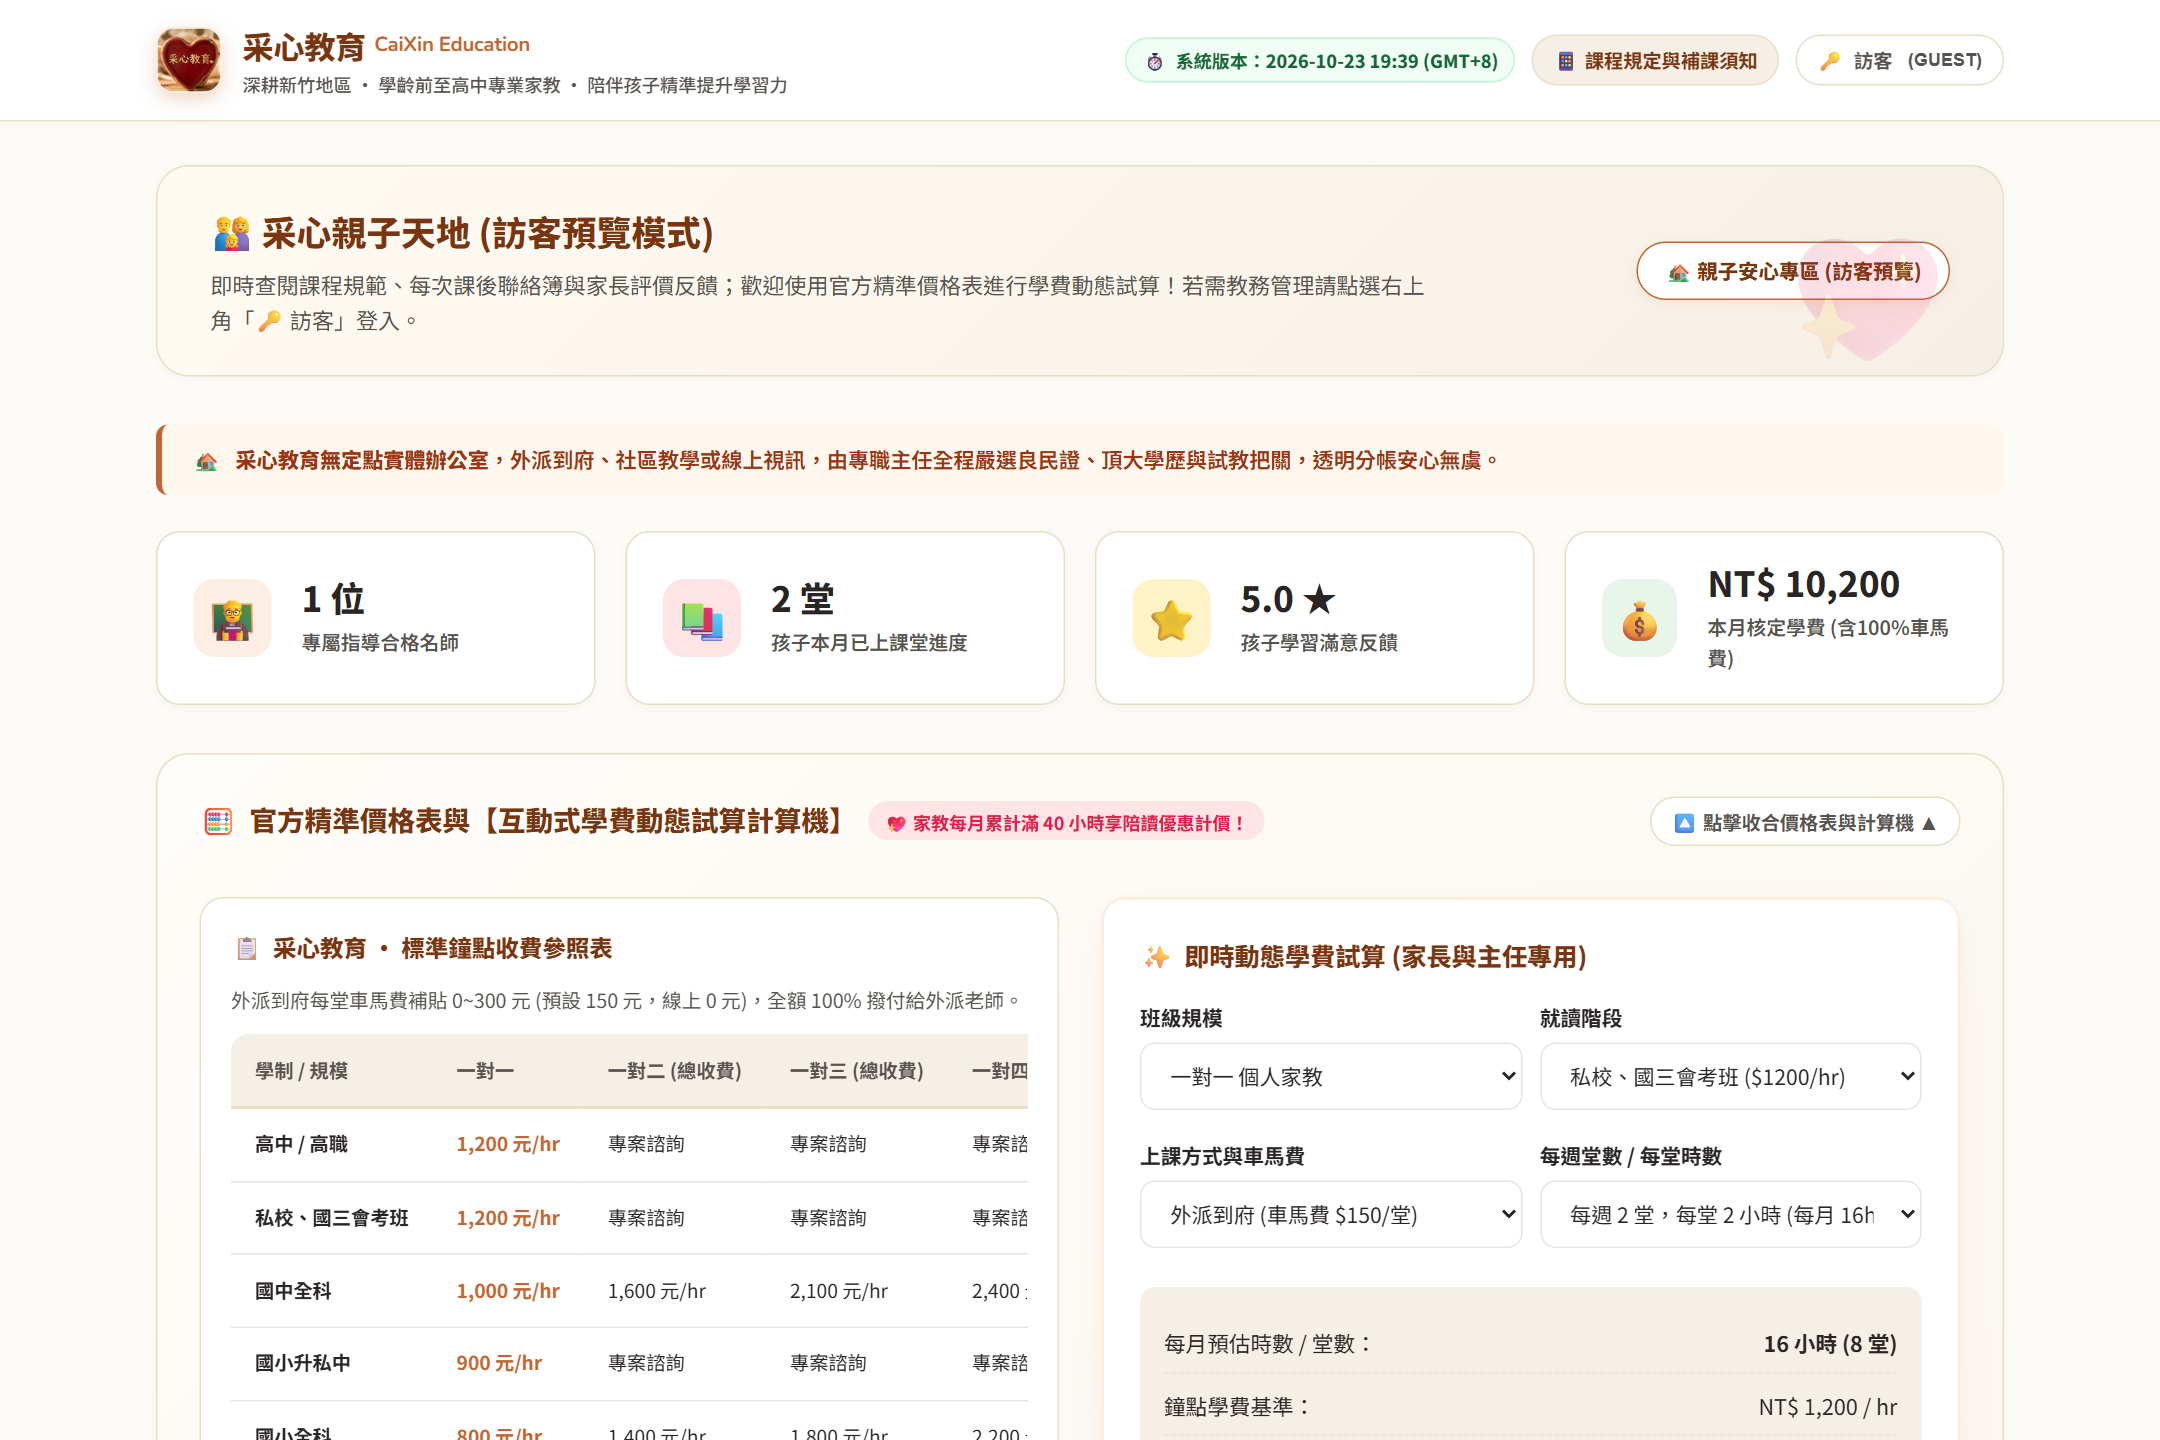Click the 私校、國三會考班 row label
2160x1440 pixels.
tap(332, 1218)
